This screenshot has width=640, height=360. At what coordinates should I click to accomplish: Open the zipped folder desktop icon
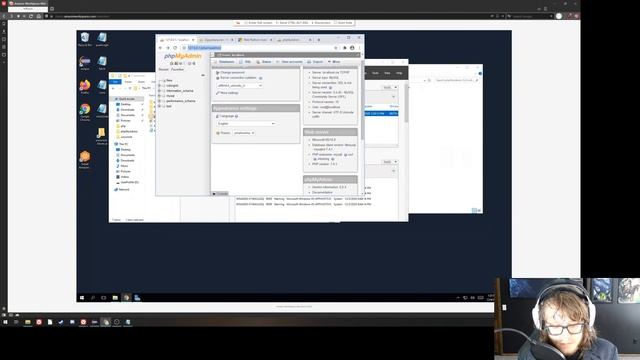101,136
